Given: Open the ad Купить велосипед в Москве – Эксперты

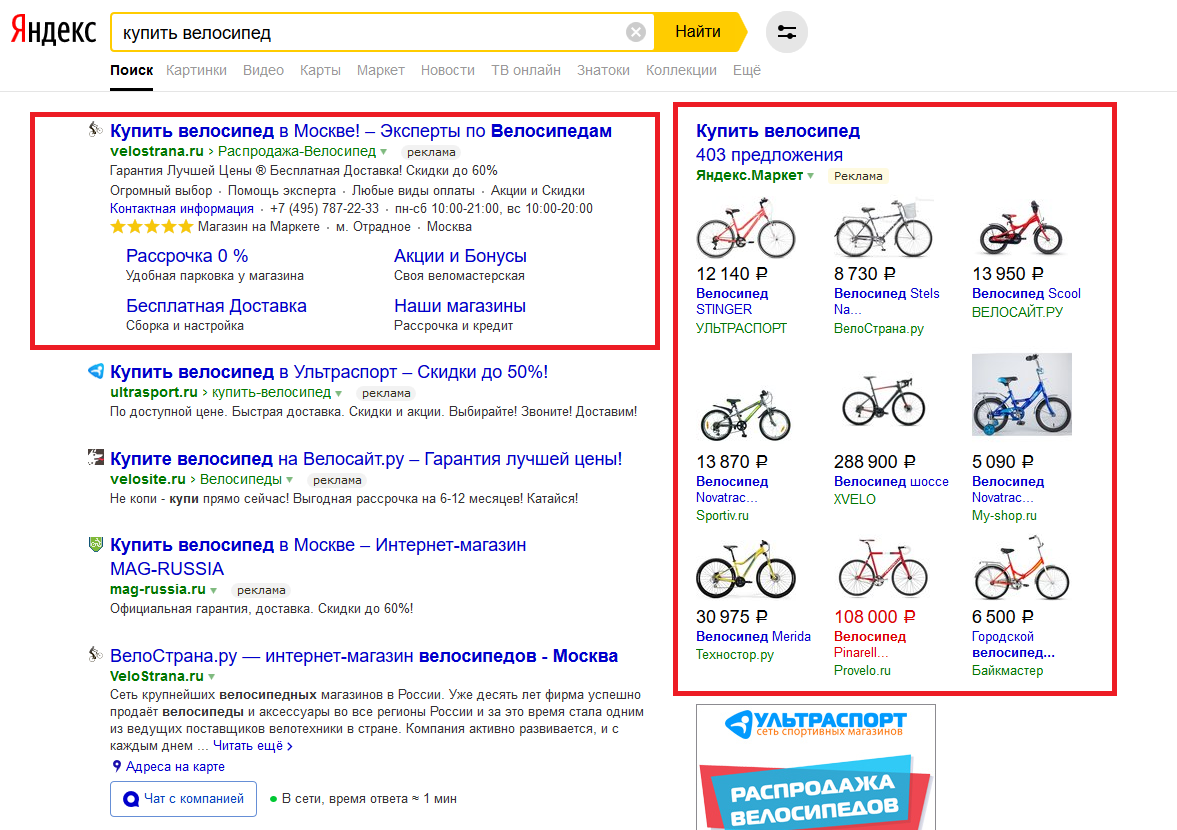Looking at the screenshot, I should (360, 131).
